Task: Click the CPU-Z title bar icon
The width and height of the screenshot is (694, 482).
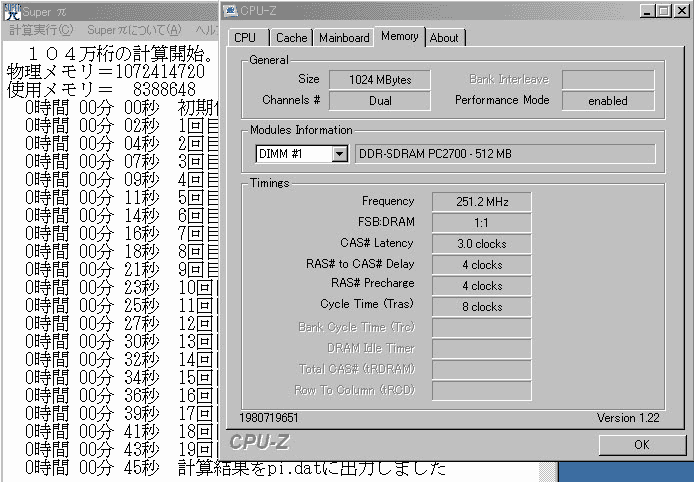Action: pos(233,10)
